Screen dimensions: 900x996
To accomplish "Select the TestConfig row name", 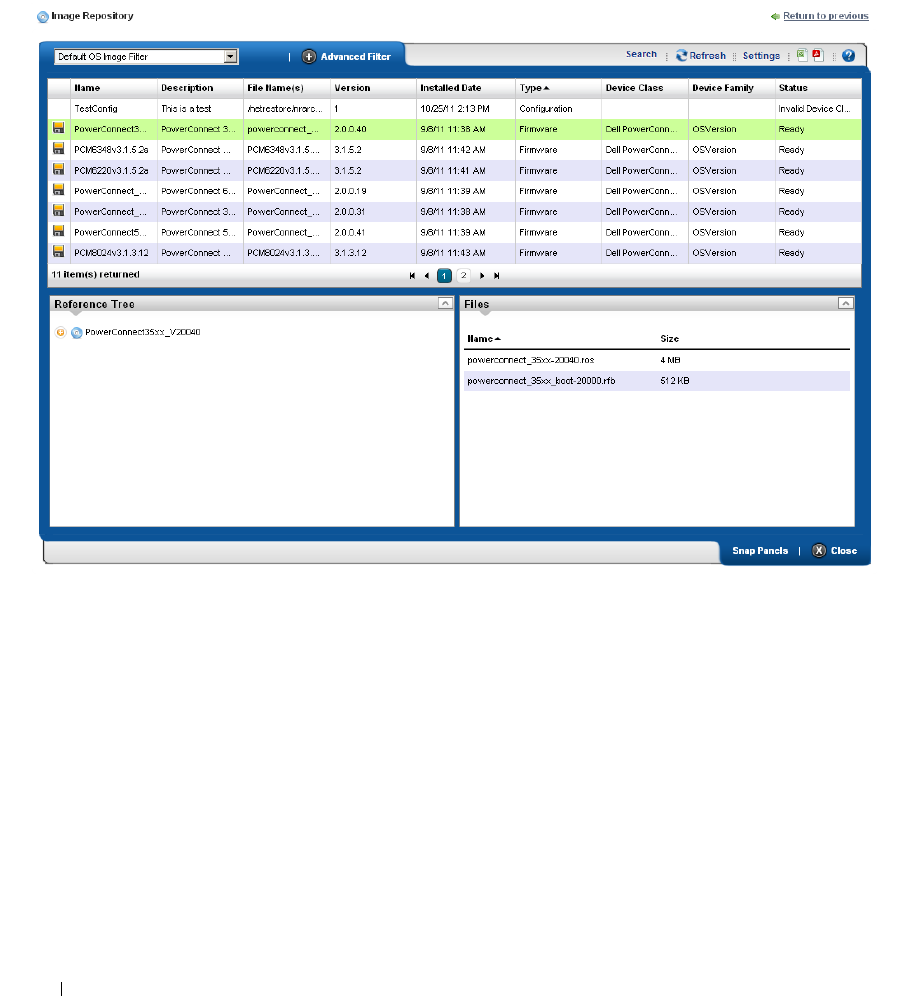I will (x=96, y=109).
